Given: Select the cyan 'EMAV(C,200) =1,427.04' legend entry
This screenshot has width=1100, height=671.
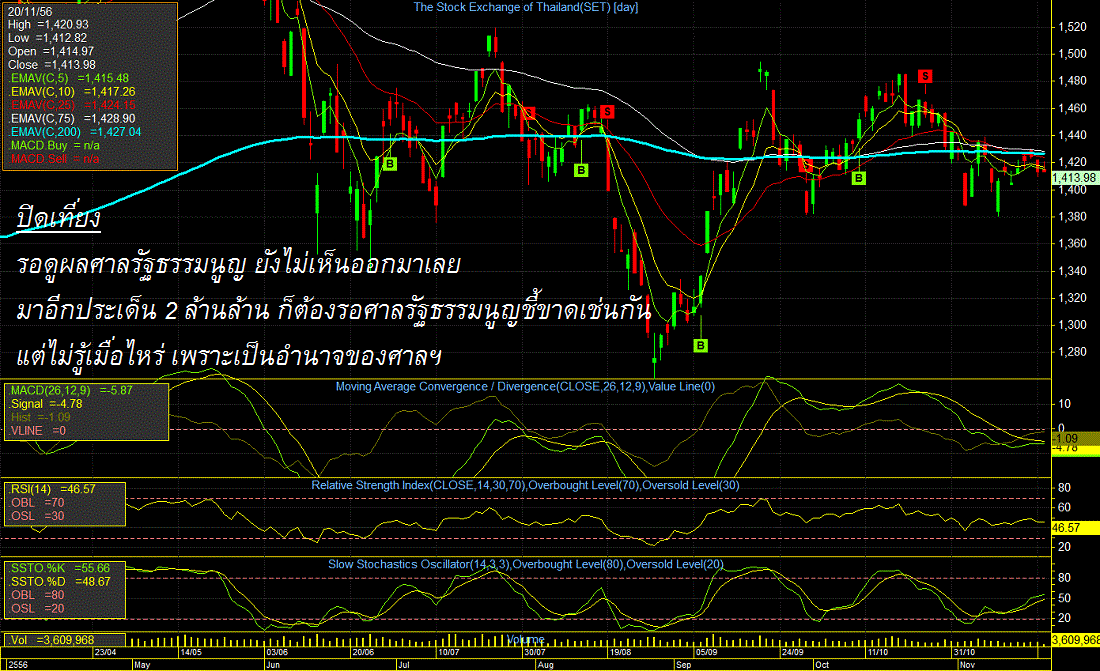Looking at the screenshot, I should tap(75, 132).
